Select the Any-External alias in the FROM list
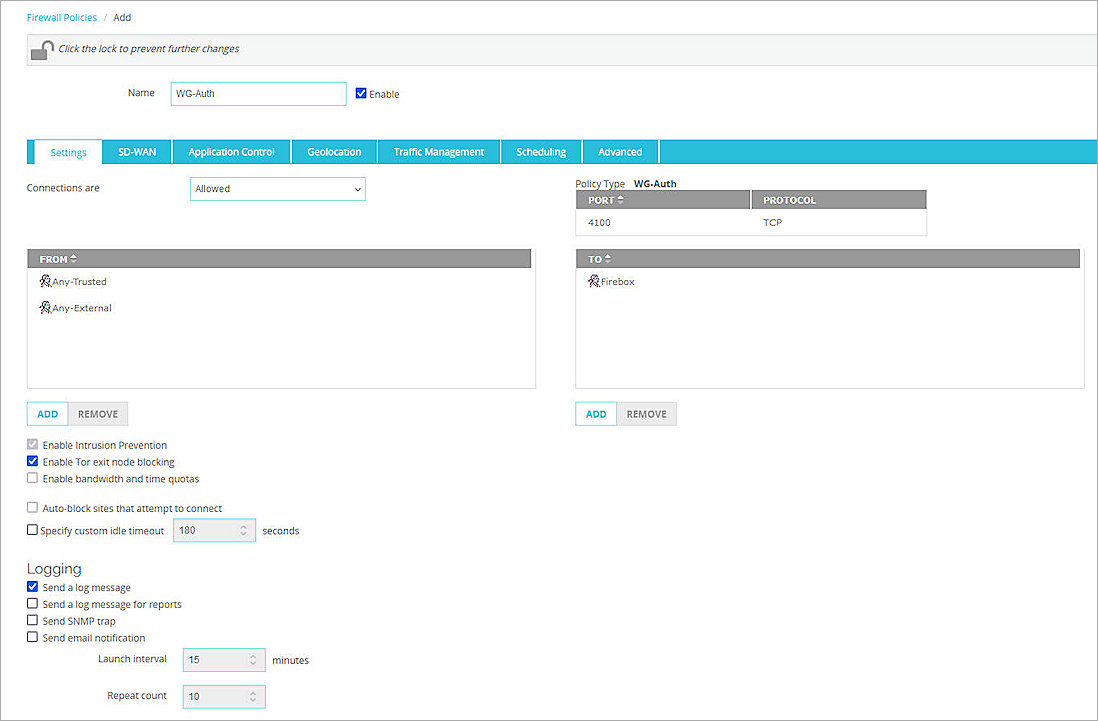This screenshot has height=721, width=1098. click(80, 307)
